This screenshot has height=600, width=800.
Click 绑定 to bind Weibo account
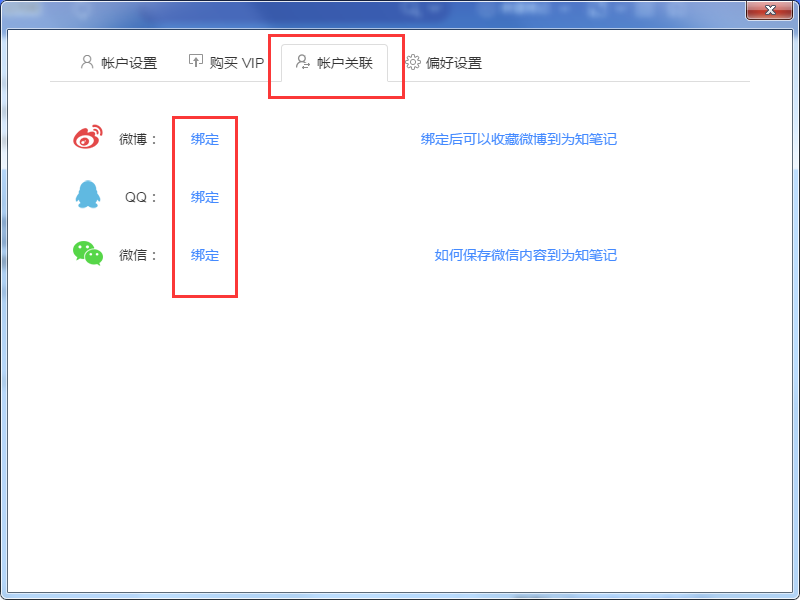pos(203,139)
